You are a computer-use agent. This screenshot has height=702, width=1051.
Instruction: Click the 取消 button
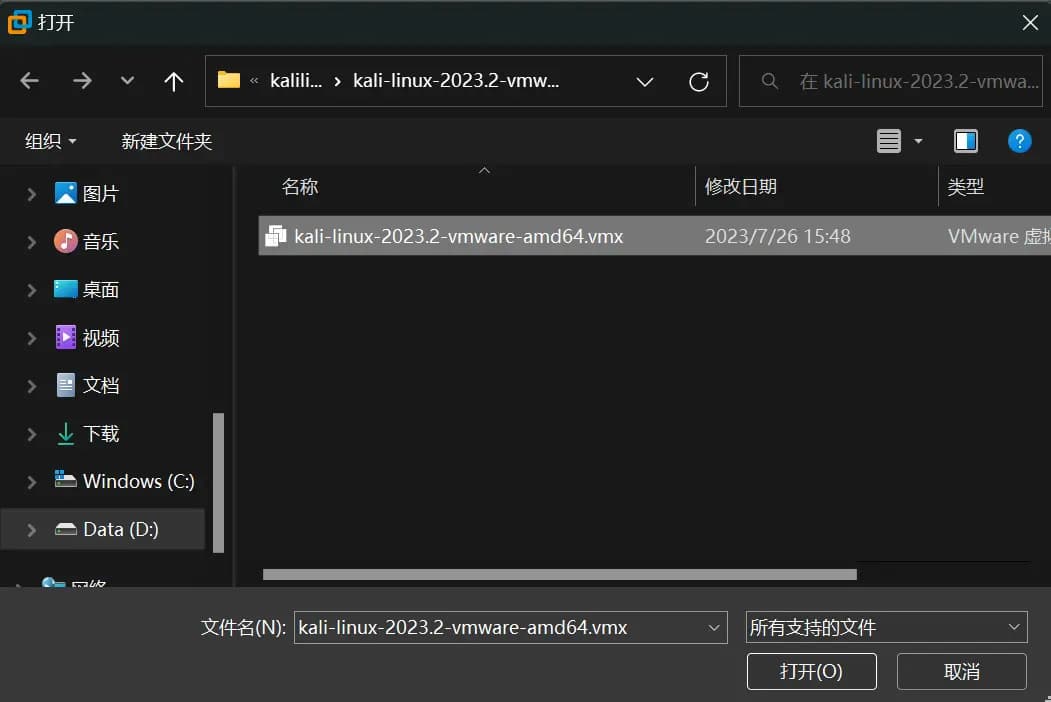tap(961, 671)
